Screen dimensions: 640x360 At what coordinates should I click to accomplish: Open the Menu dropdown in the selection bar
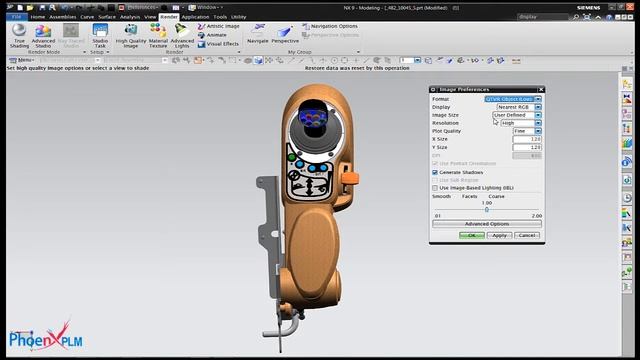22,60
